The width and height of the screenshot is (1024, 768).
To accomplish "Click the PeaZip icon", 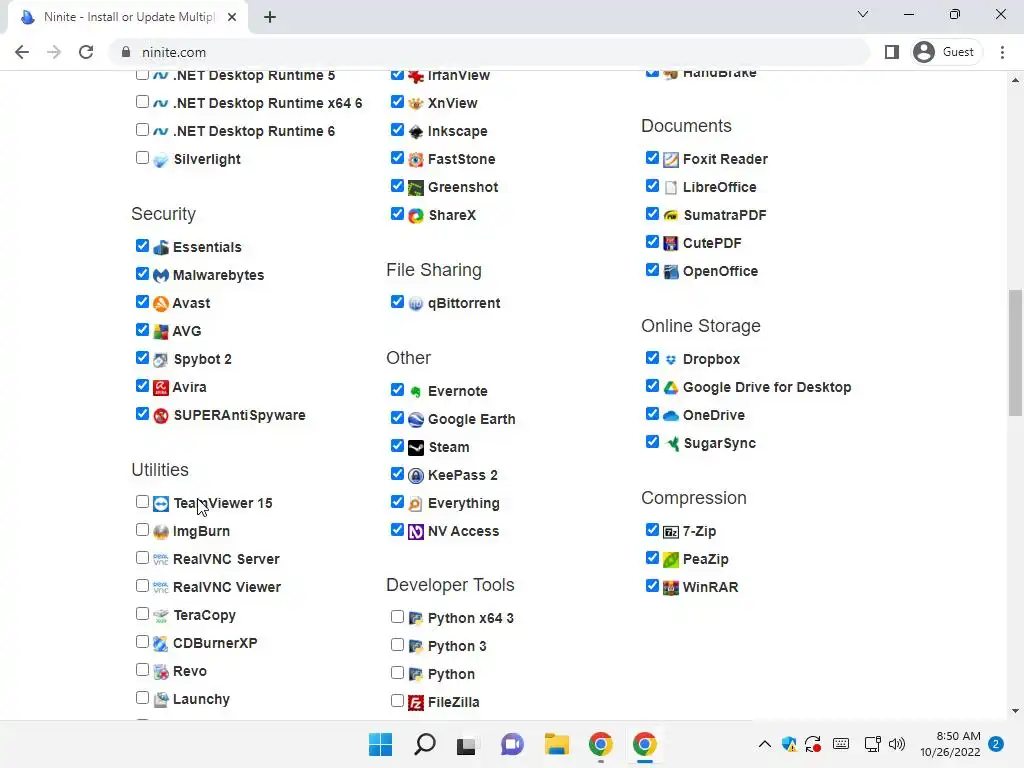I will pos(671,560).
